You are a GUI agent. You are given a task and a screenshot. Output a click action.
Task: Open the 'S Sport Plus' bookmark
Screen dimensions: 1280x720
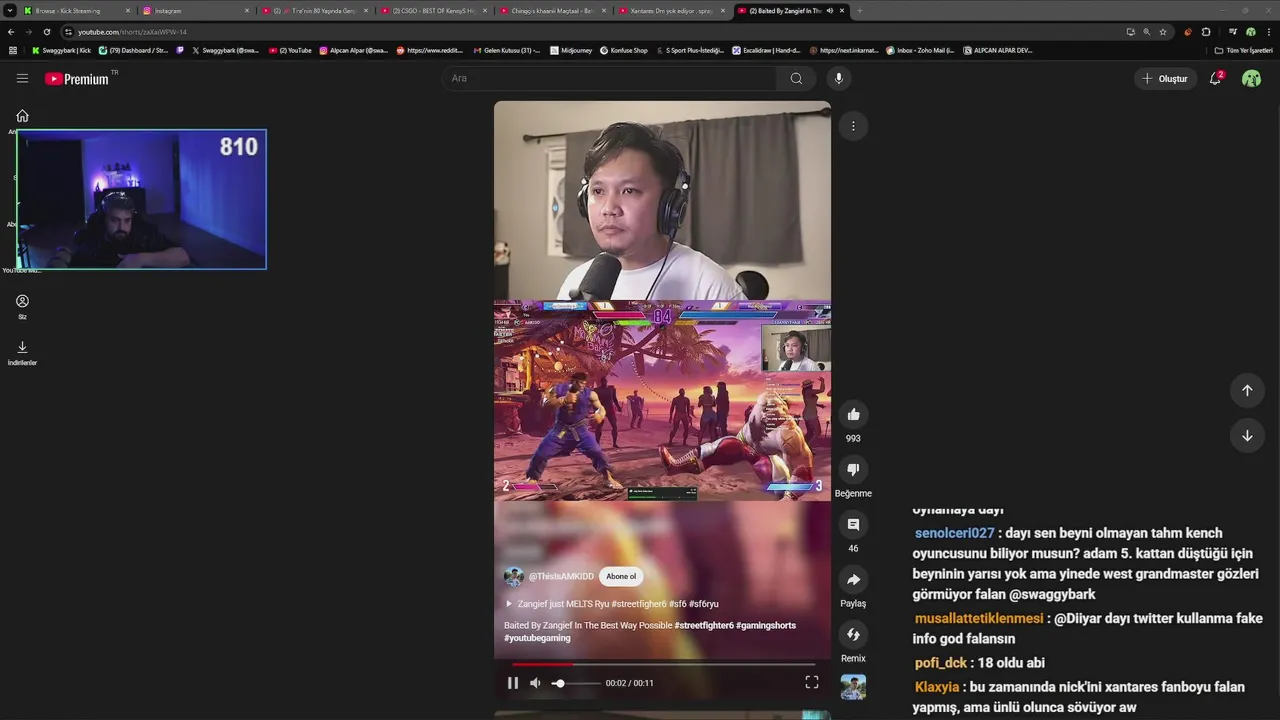click(x=690, y=50)
